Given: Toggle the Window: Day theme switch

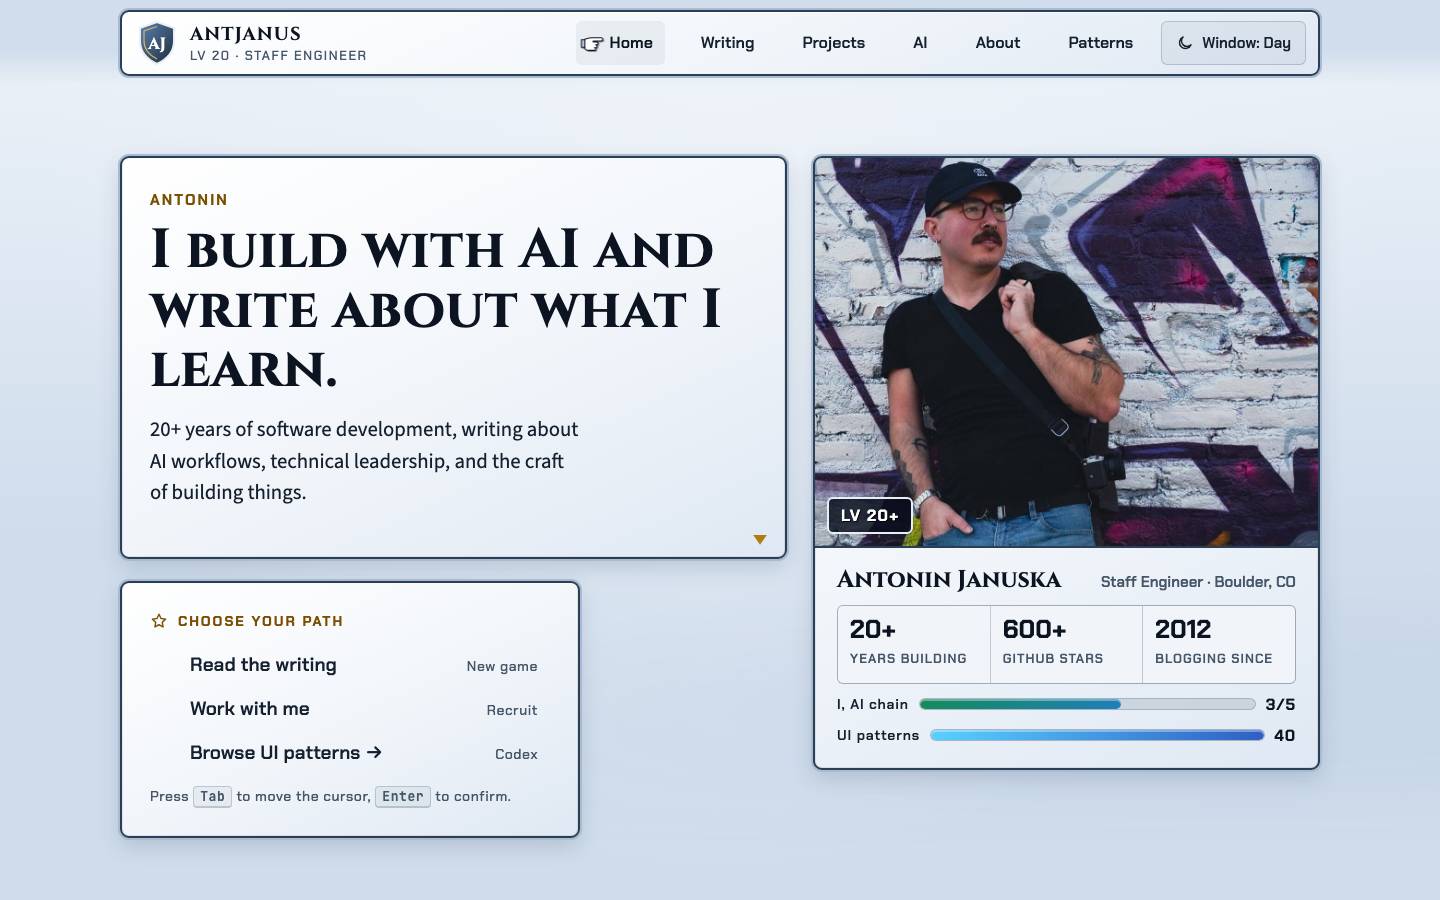Looking at the screenshot, I should coord(1233,43).
